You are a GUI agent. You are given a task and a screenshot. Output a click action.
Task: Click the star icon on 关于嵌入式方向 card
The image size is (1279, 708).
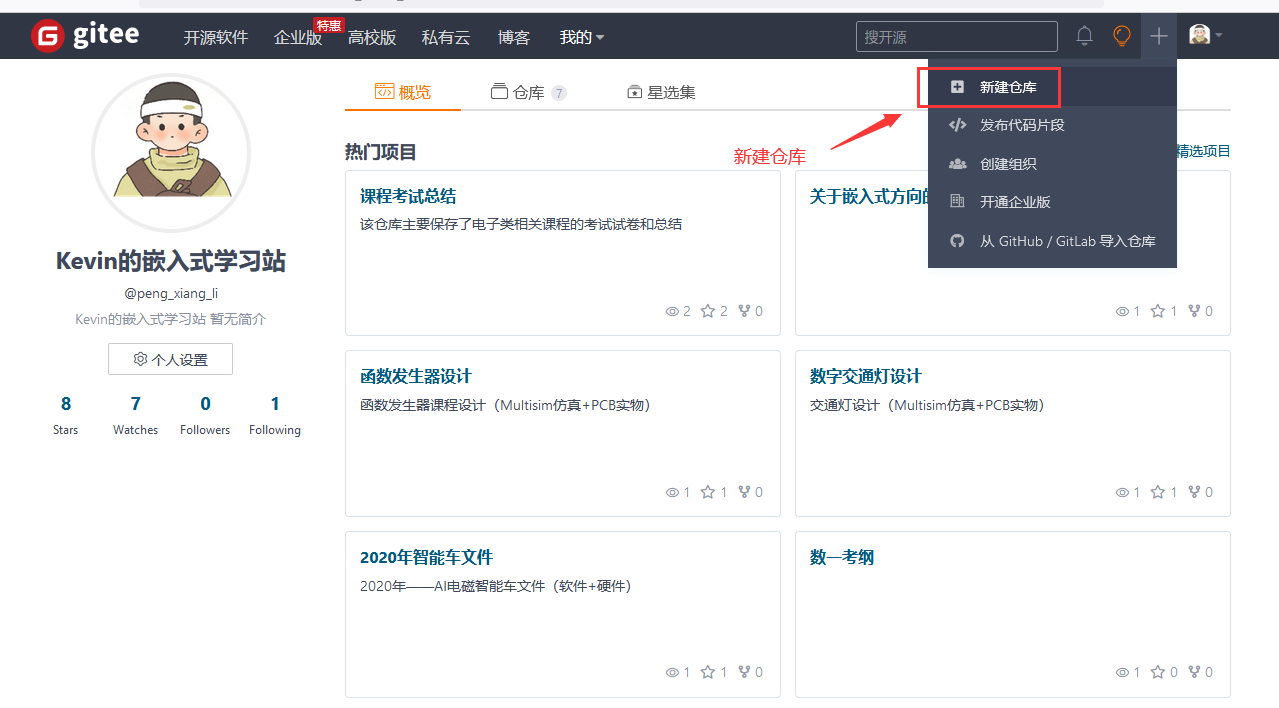point(1158,311)
